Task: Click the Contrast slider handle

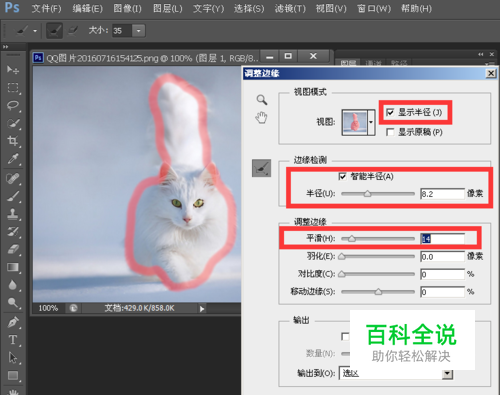Action: point(342,274)
